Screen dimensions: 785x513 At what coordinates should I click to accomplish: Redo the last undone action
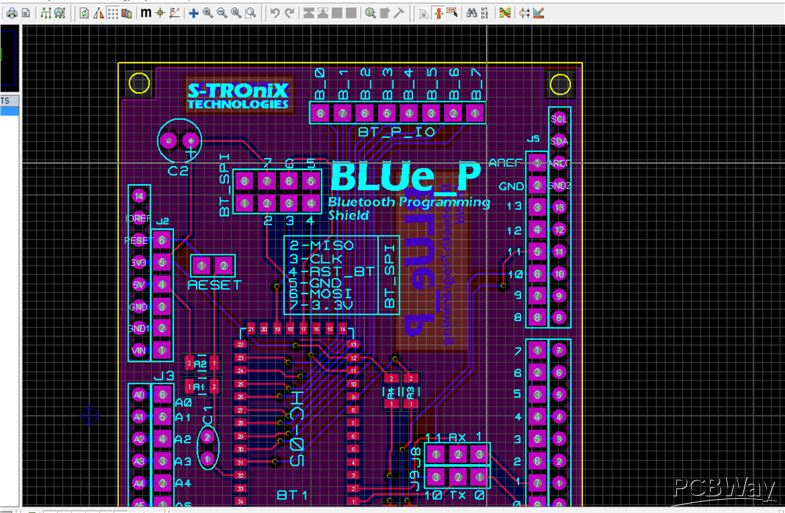click(289, 13)
